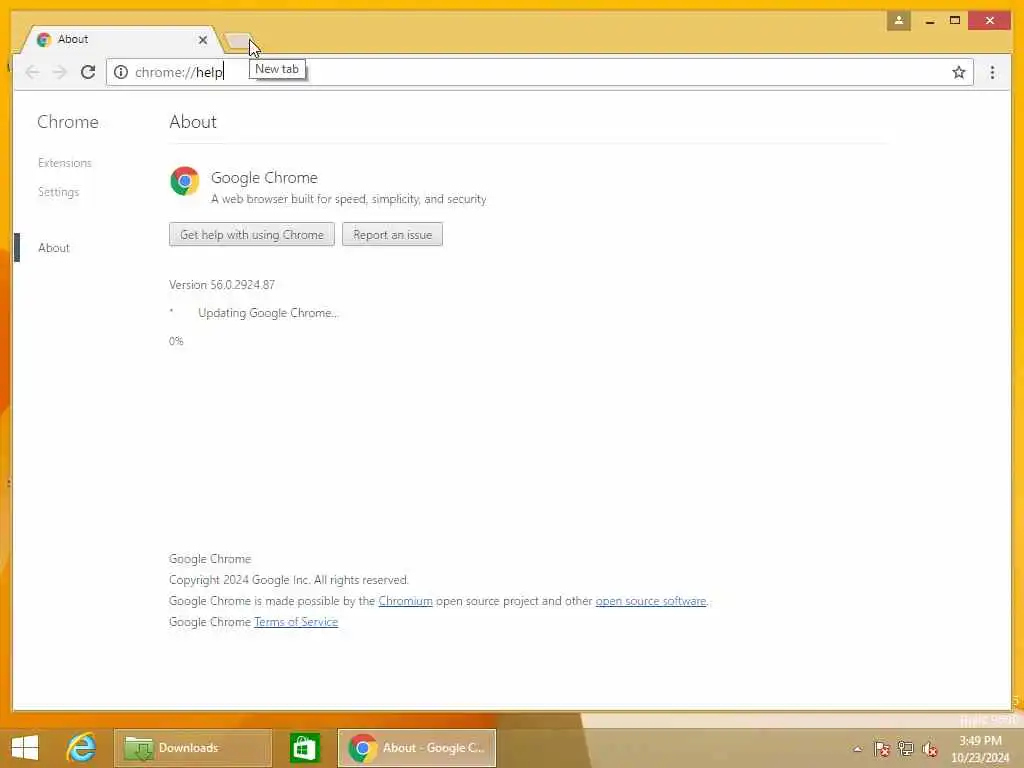This screenshot has width=1024, height=768.
Task: Go forward with the forward arrow
Action: pyautogui.click(x=59, y=72)
